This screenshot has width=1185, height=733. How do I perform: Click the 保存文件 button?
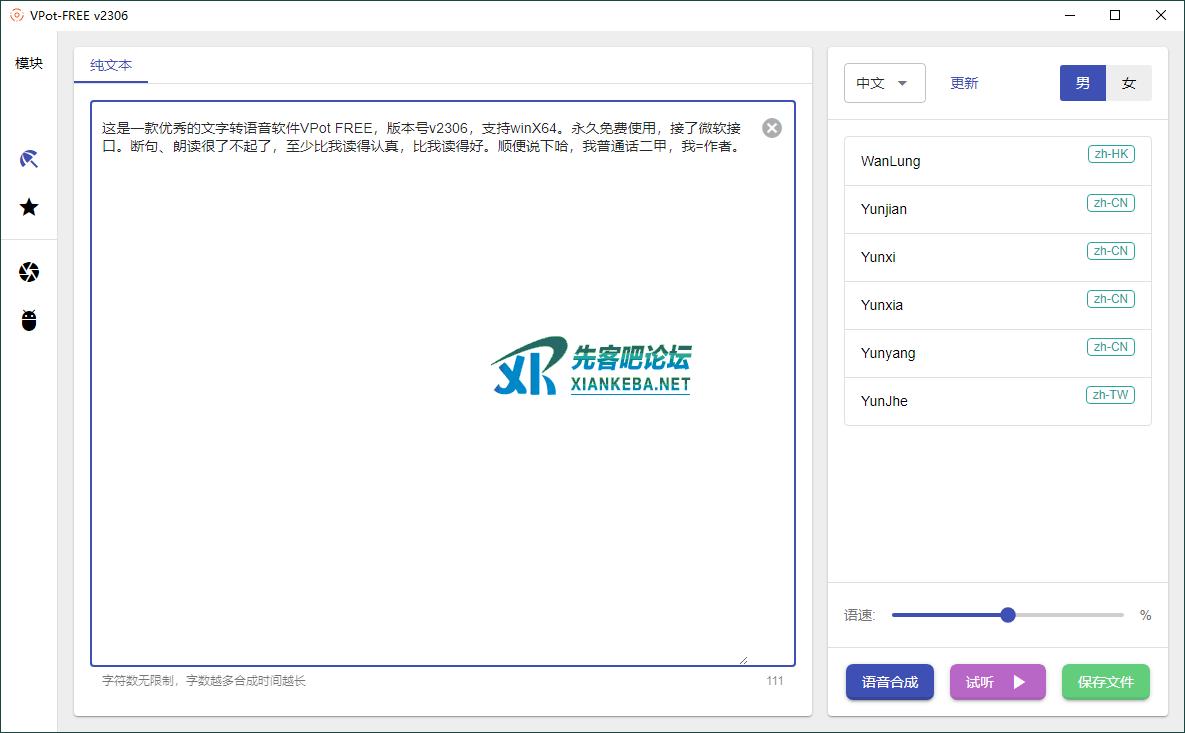tap(1105, 682)
